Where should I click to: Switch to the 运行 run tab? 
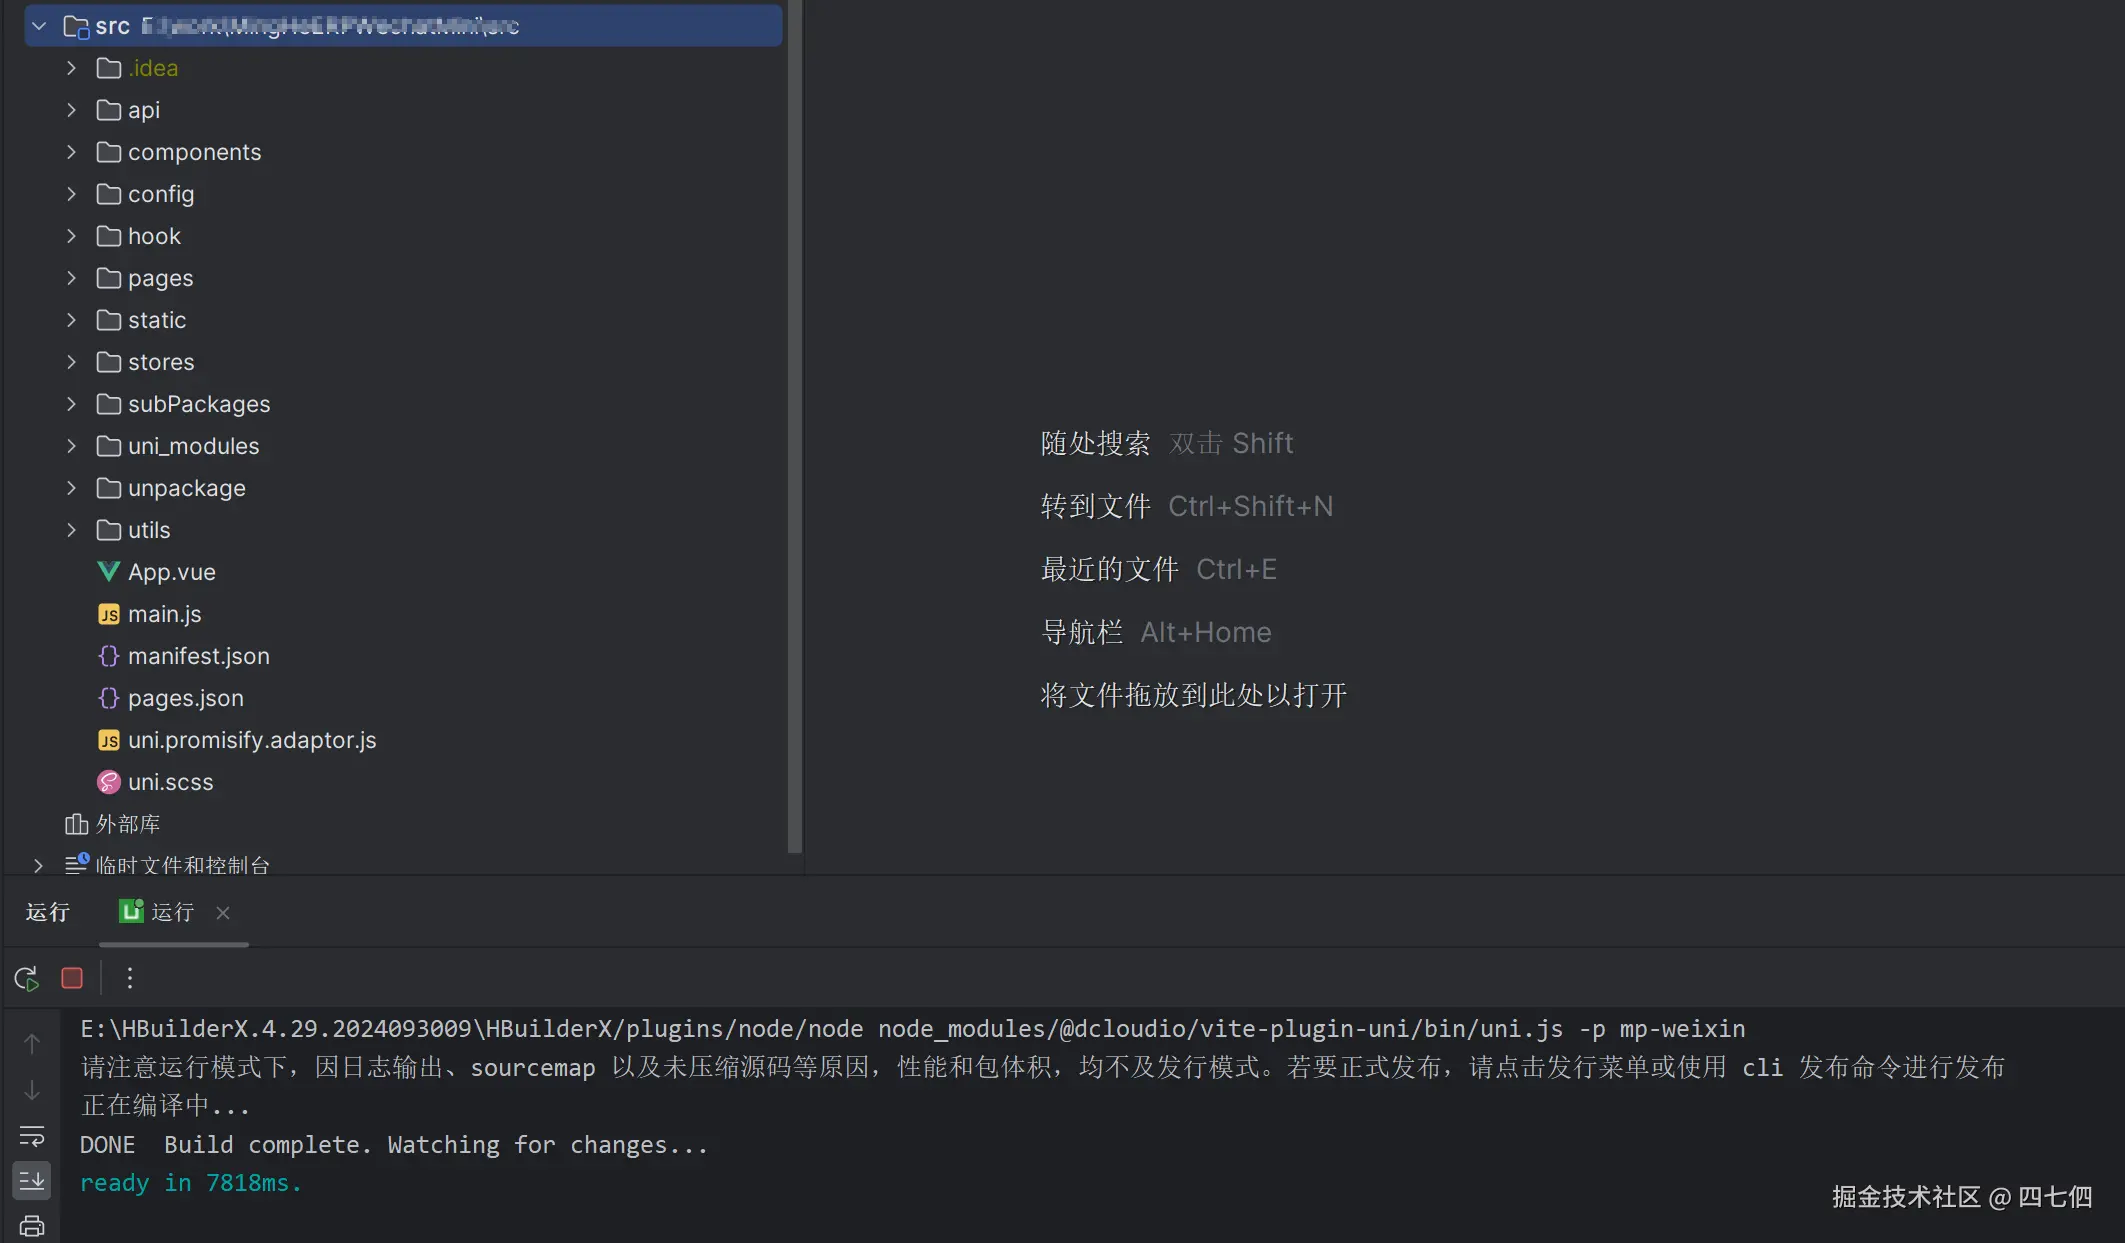[168, 912]
